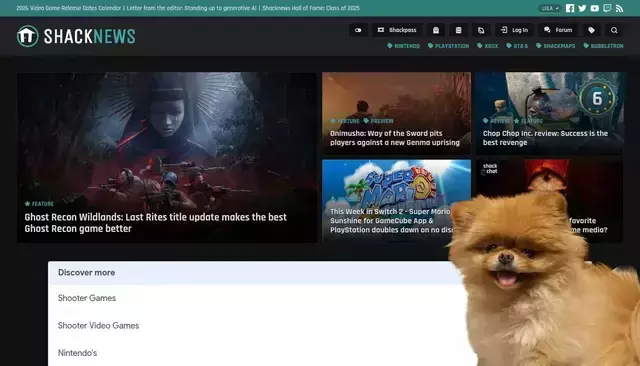
Task: Open the Shackpass page
Action: click(x=397, y=30)
